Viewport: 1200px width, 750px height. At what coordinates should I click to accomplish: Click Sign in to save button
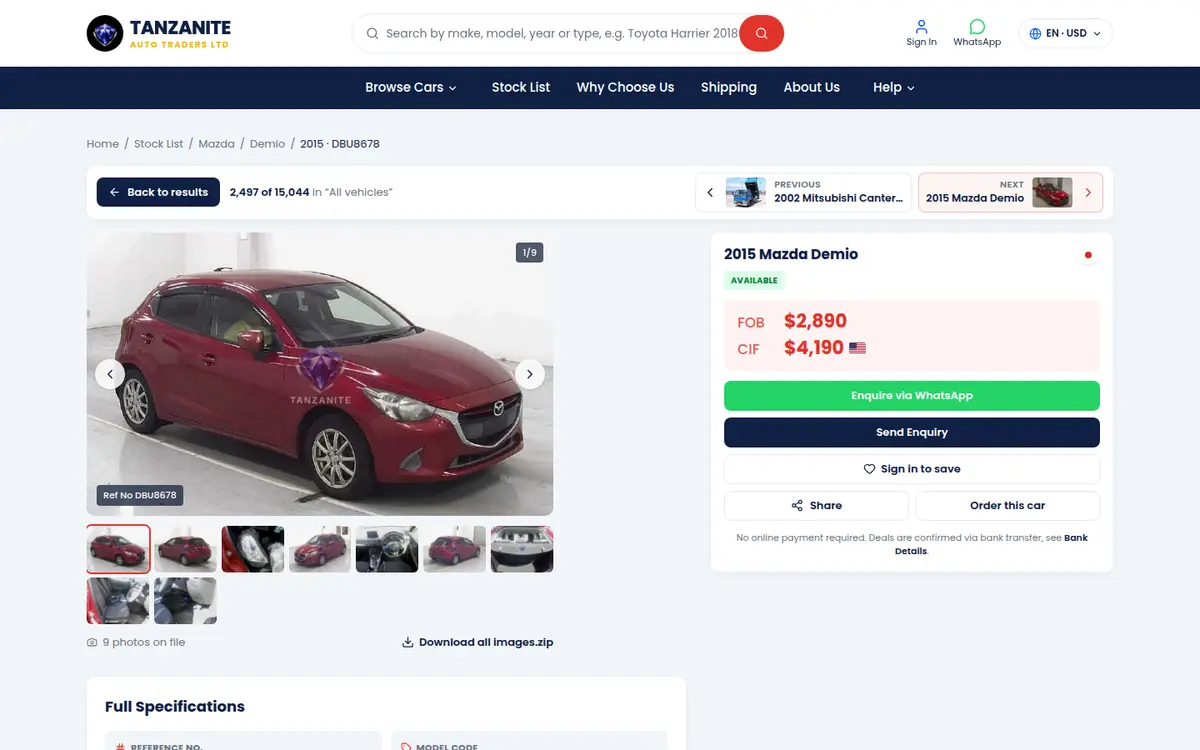click(x=912, y=469)
